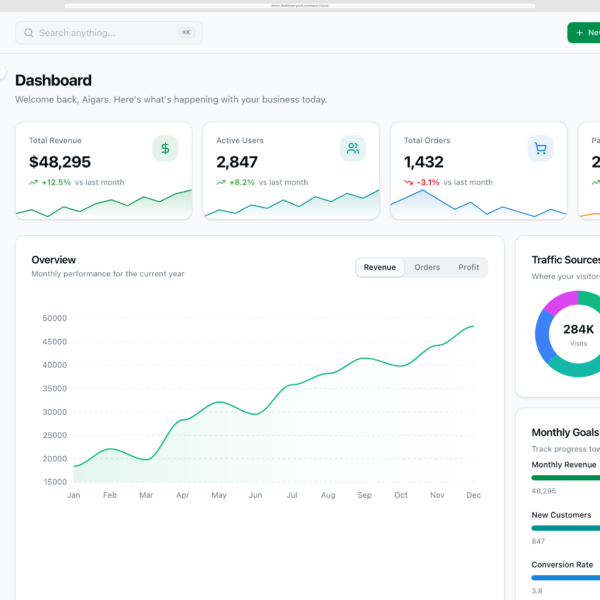This screenshot has height=600, width=600.
Task: Click the cart icon on Total Orders
Action: click(x=540, y=148)
